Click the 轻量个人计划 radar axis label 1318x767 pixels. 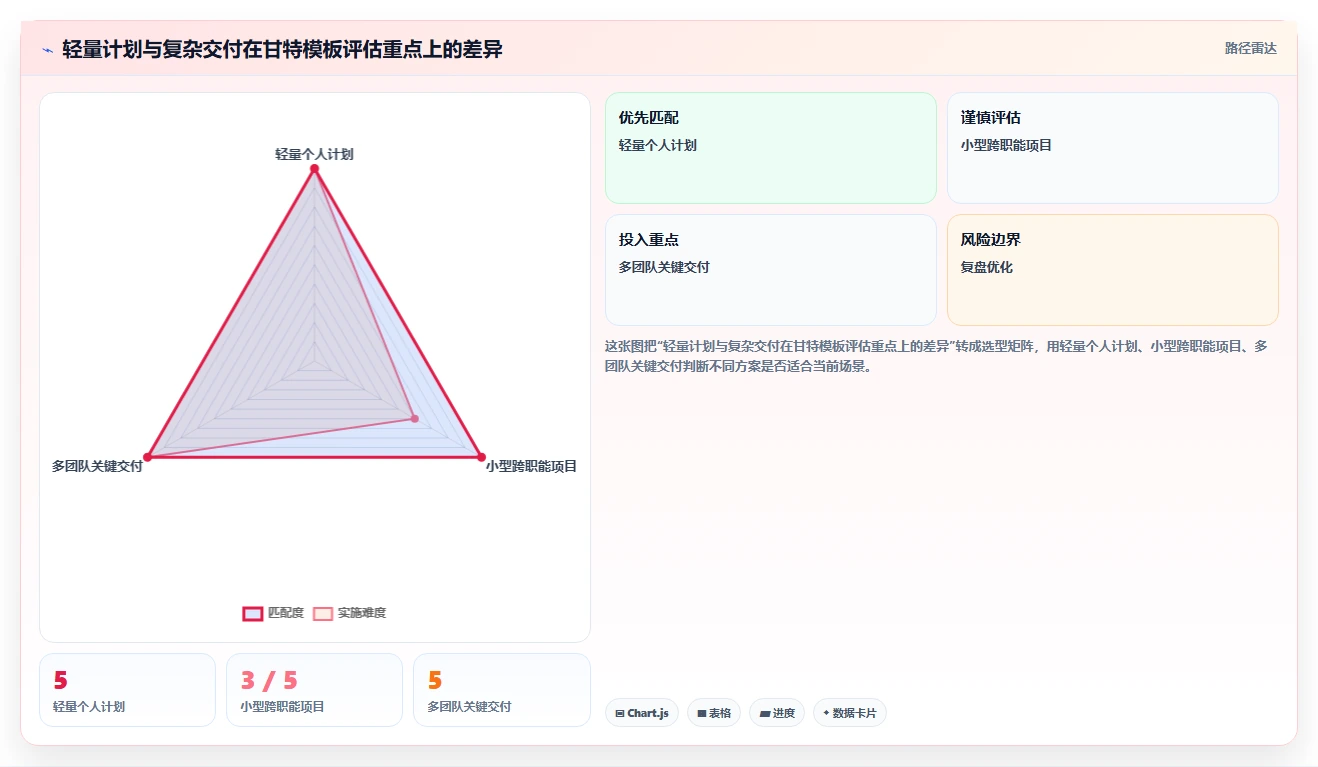click(314, 154)
